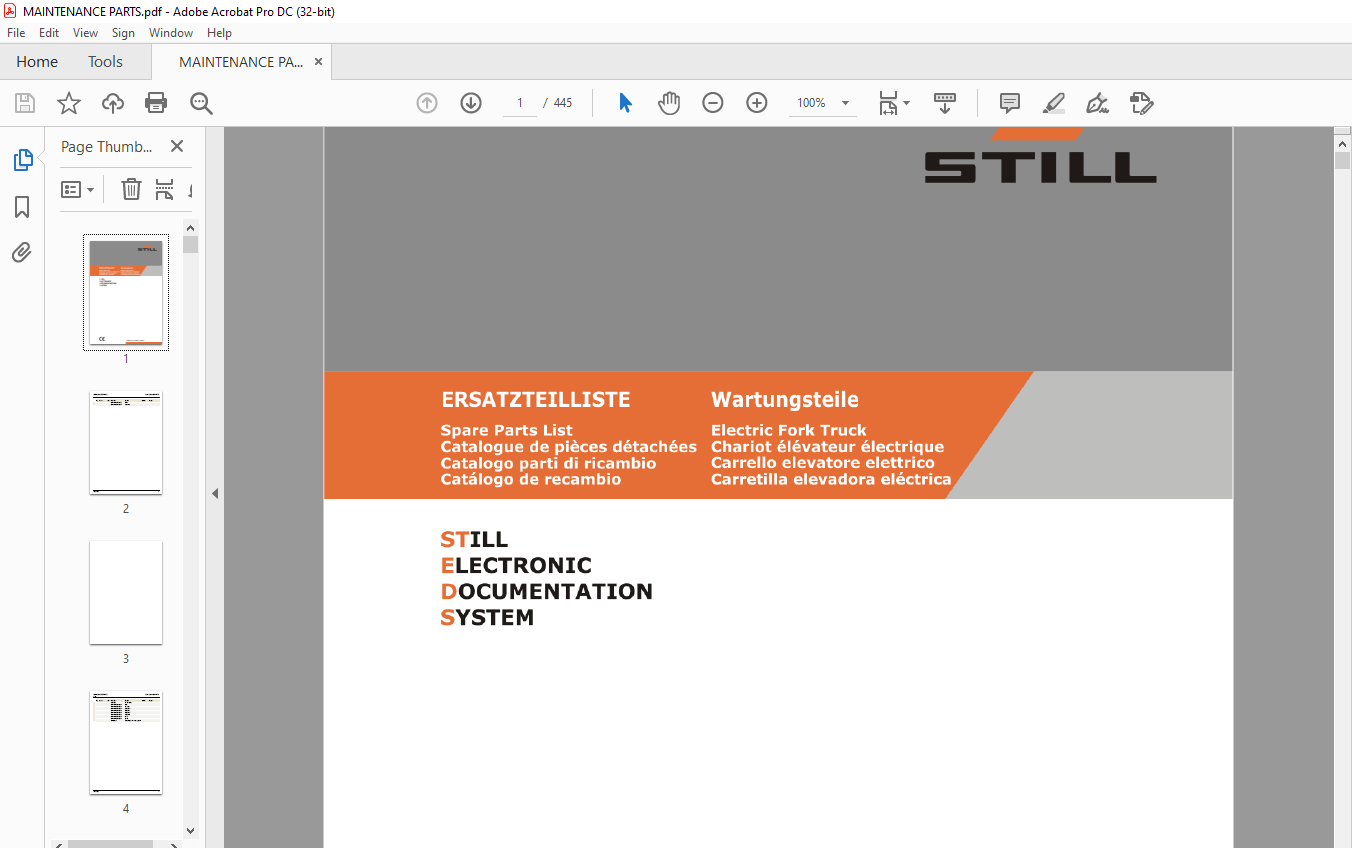Add file to starred with star icon
This screenshot has width=1352, height=848.
pyautogui.click(x=69, y=103)
